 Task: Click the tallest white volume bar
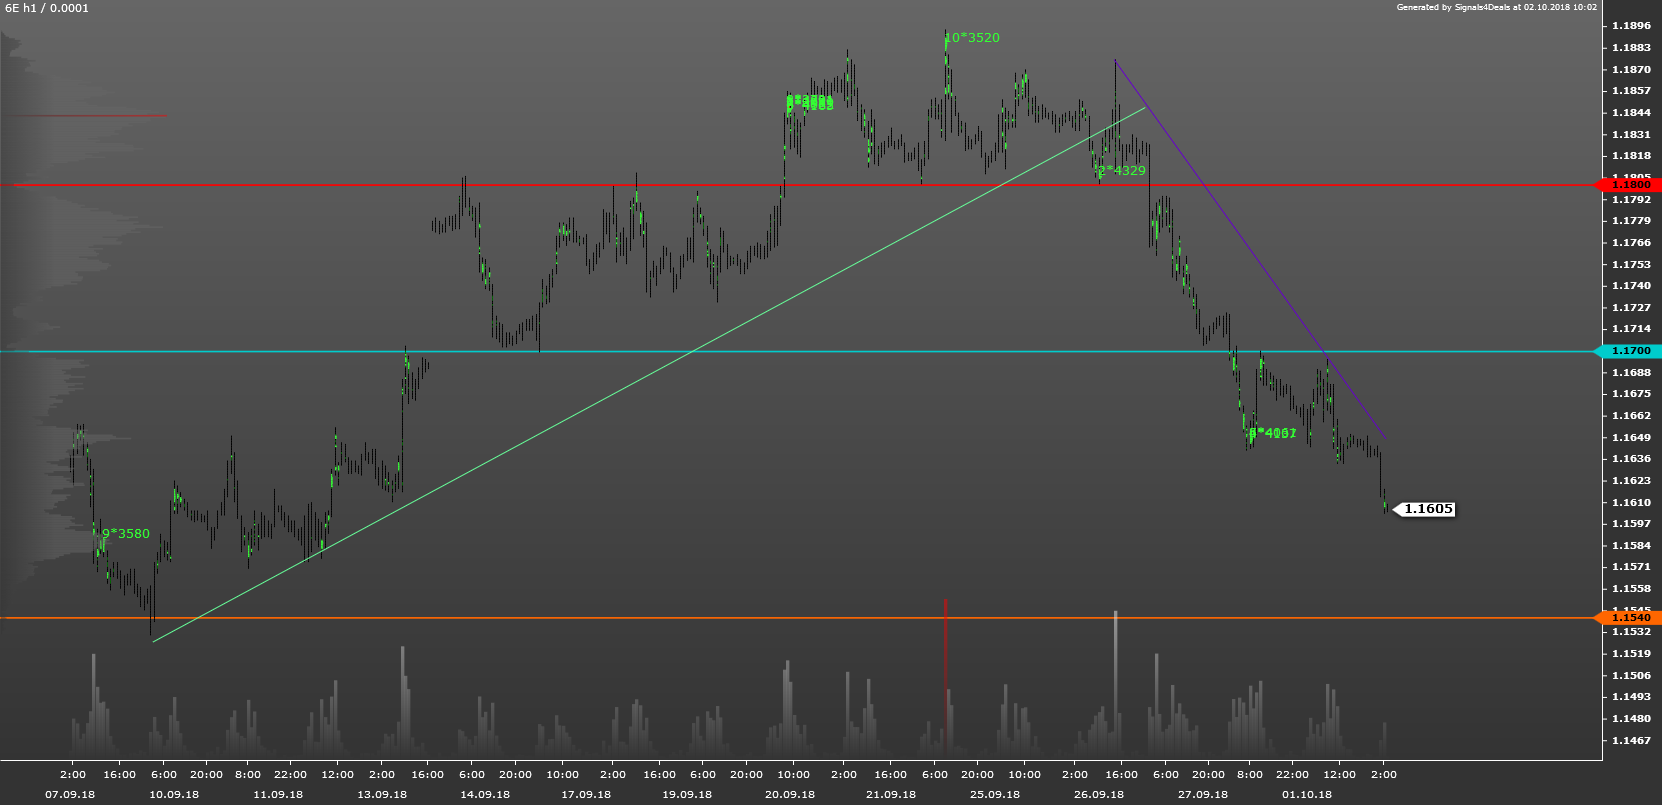coord(1115,680)
